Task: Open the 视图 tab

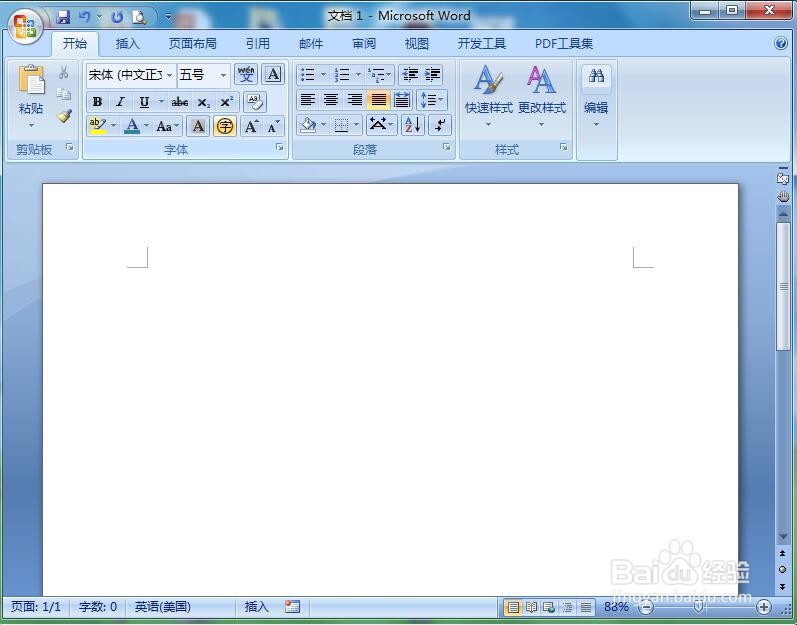Action: tap(417, 44)
